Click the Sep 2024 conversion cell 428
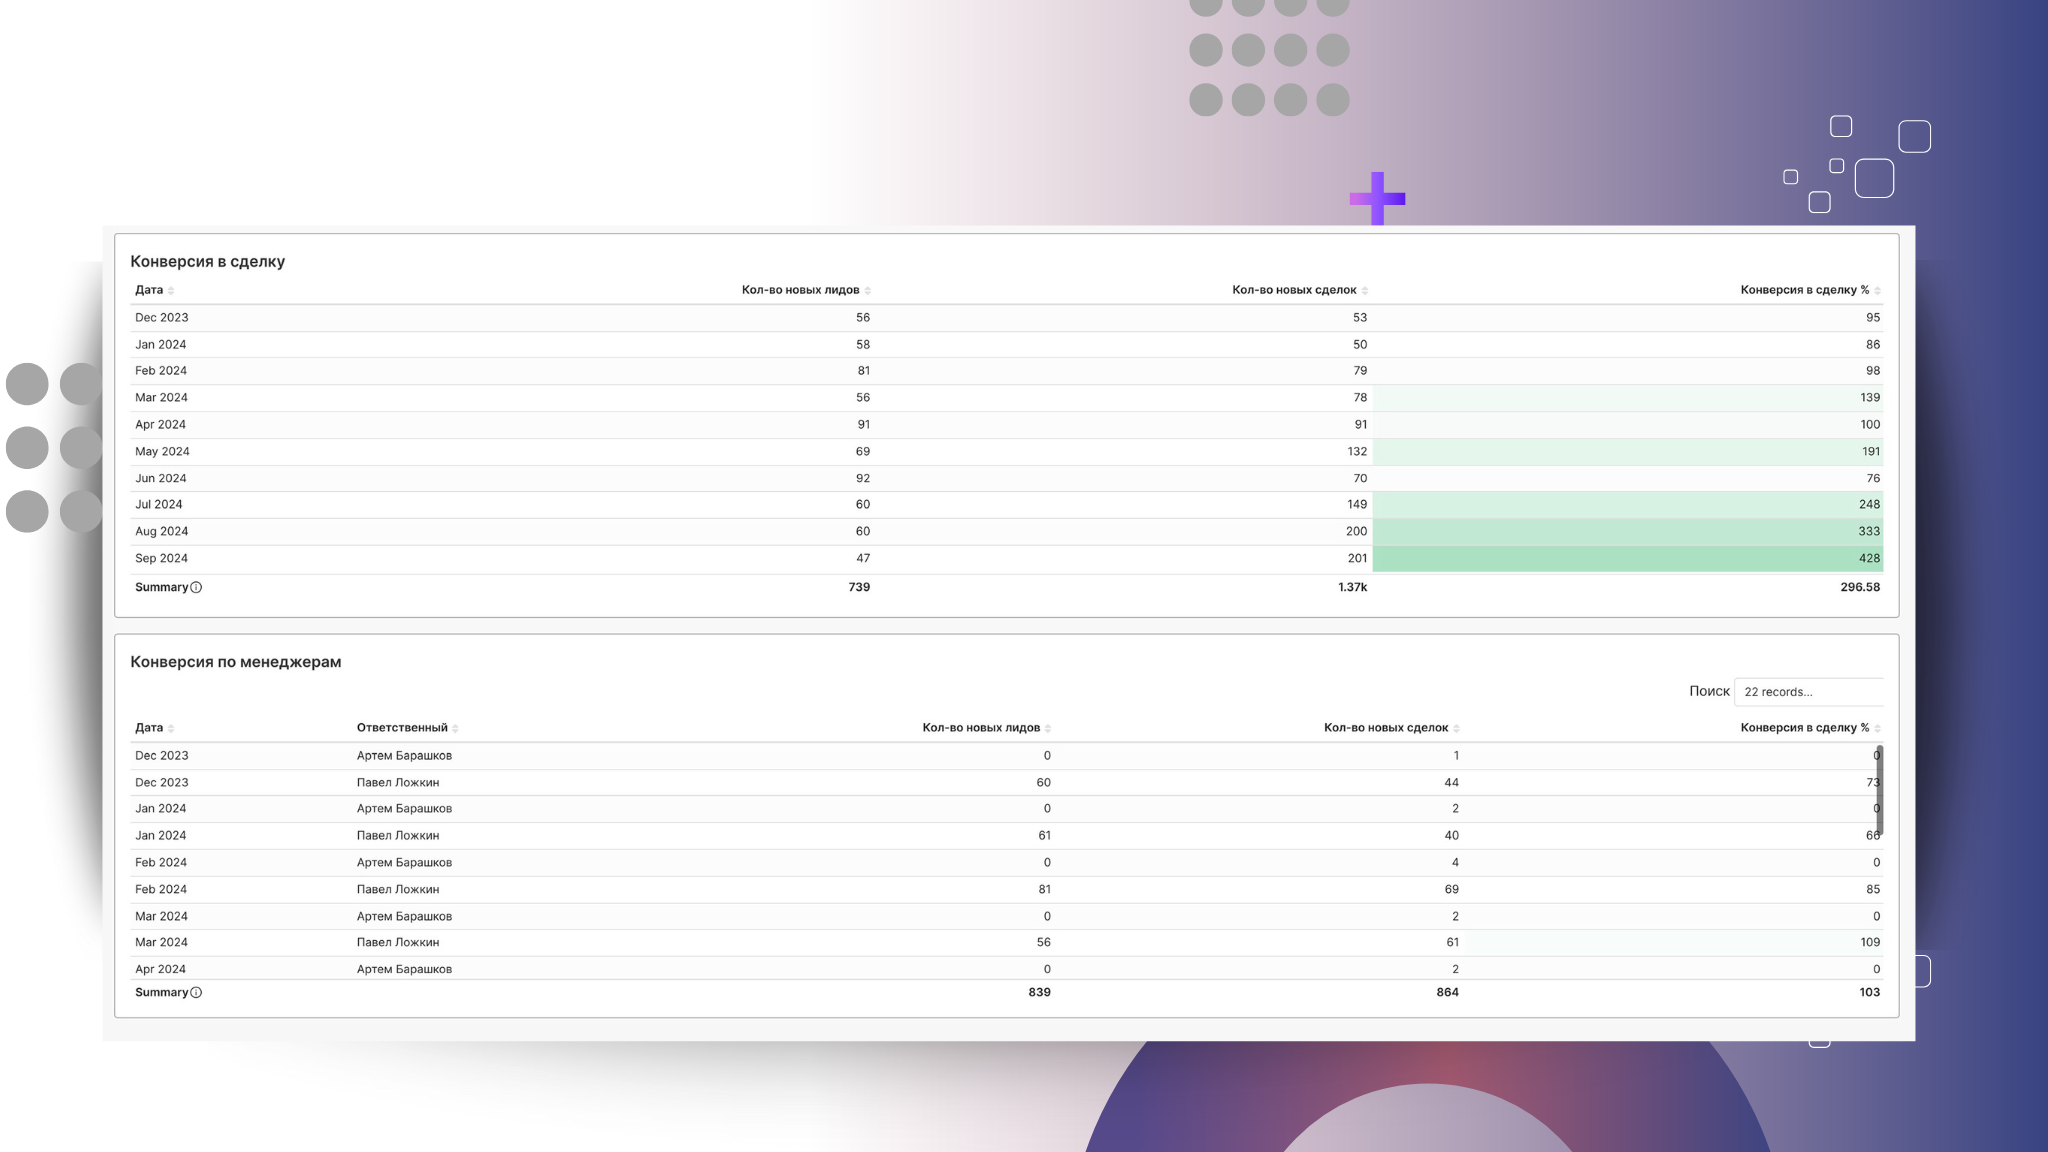This screenshot has height=1152, width=2048. 1868,559
